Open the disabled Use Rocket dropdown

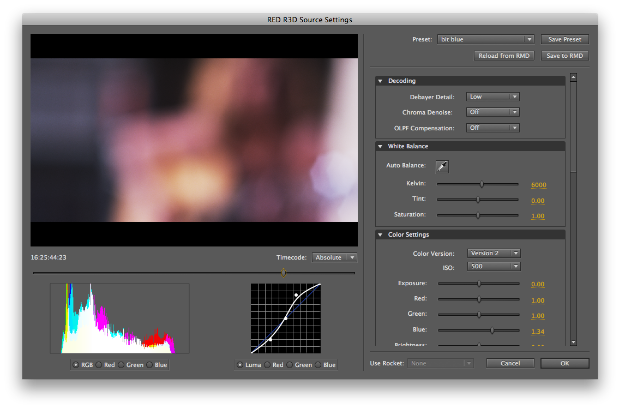440,363
